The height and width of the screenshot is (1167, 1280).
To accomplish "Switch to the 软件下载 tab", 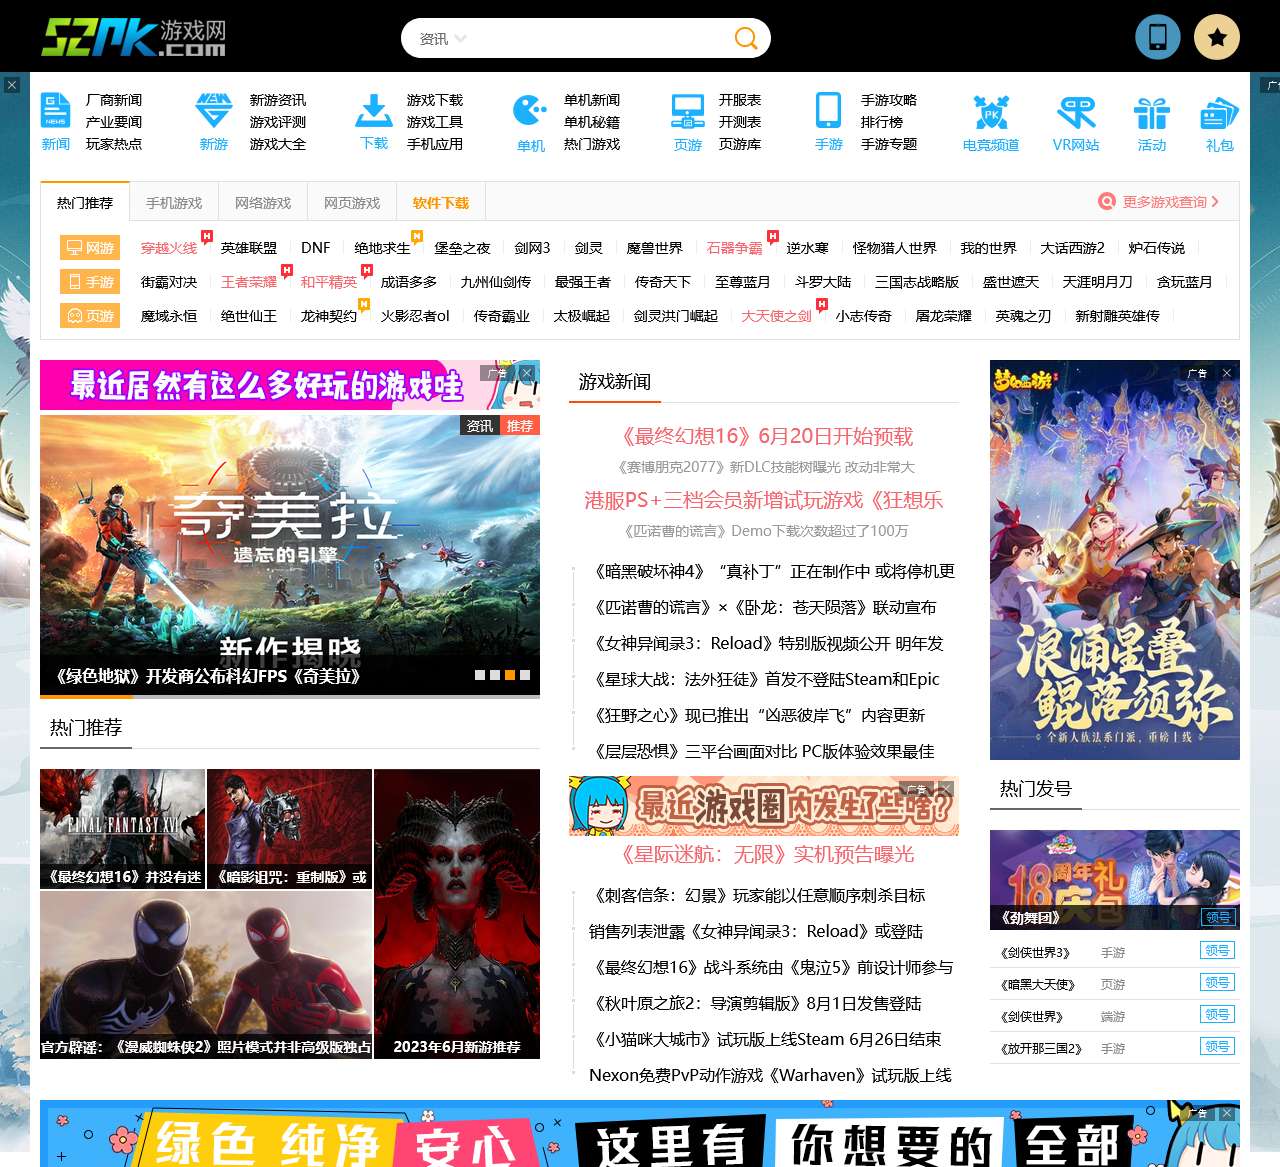I will (441, 203).
